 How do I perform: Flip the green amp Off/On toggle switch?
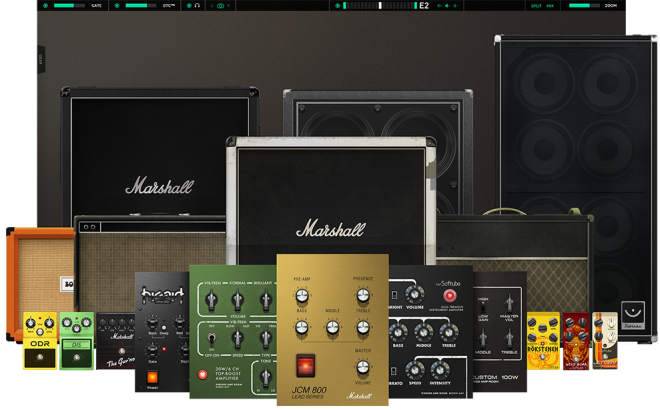pyautogui.click(x=211, y=338)
